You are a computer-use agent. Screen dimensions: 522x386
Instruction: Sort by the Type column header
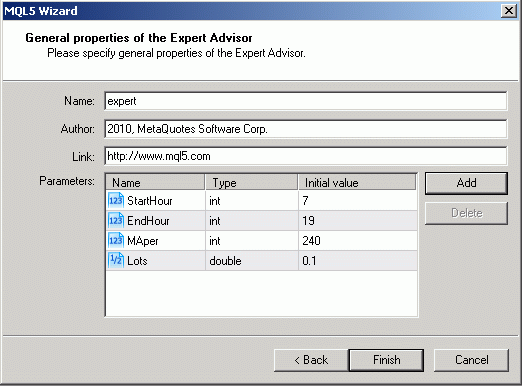pyautogui.click(x=251, y=183)
